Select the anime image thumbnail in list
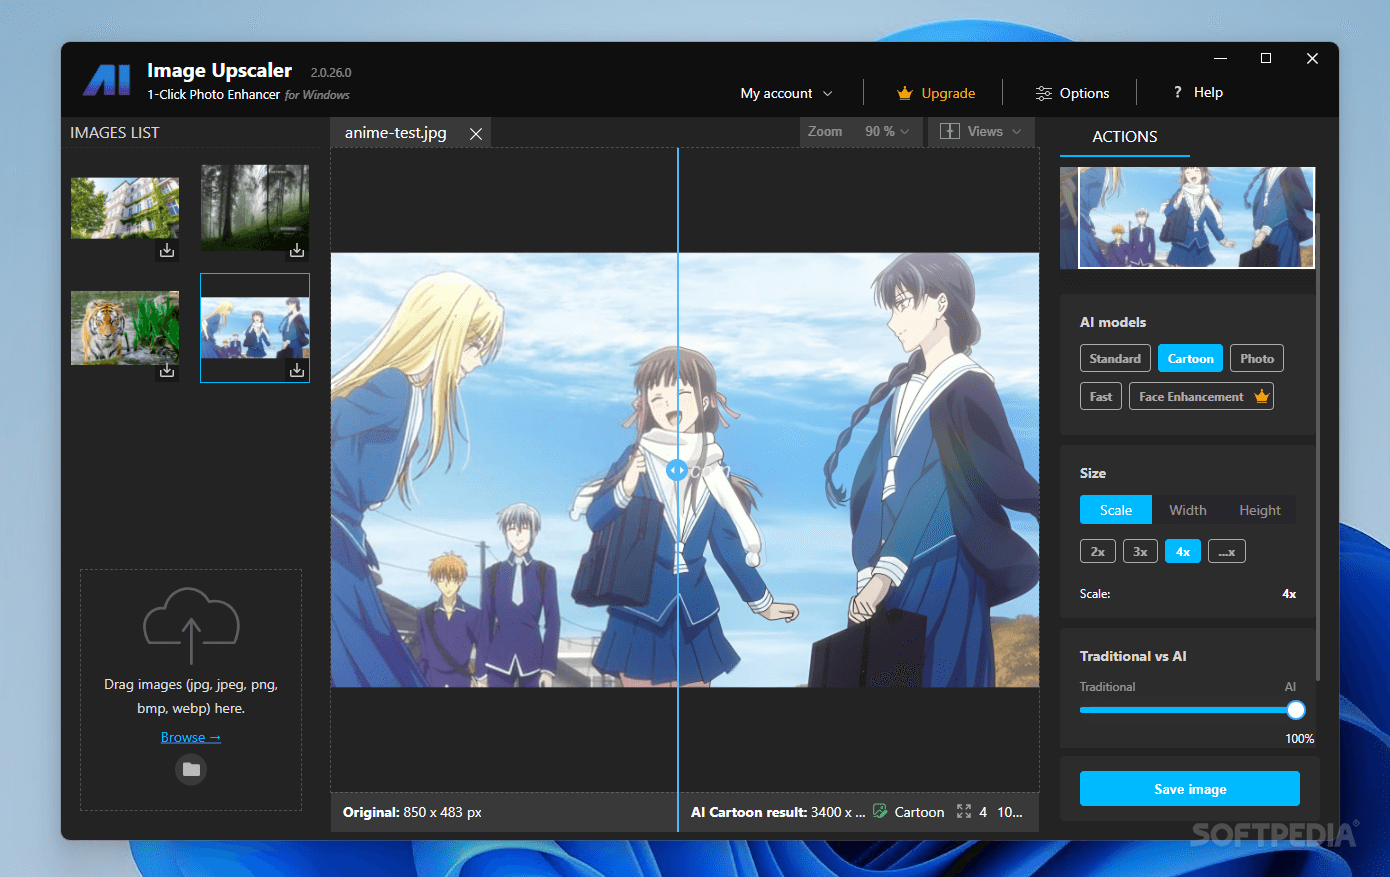 coord(255,327)
